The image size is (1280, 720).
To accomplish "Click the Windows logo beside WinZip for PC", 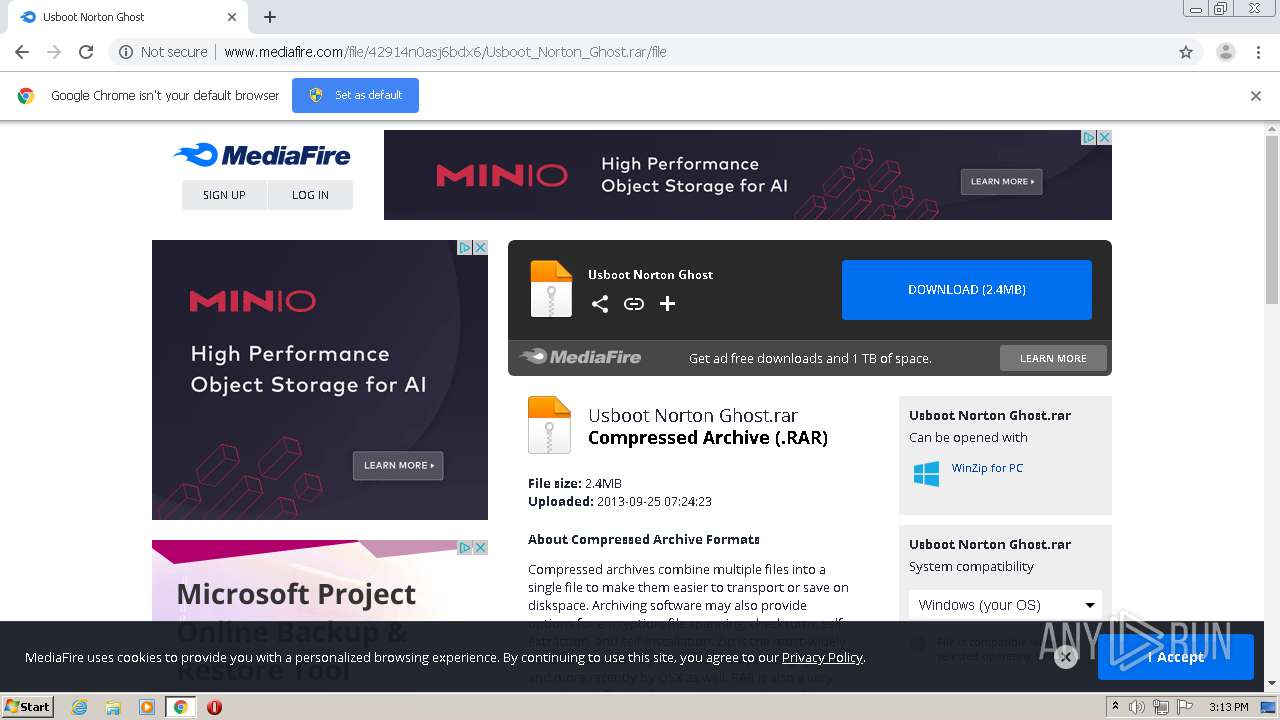I will pos(926,474).
